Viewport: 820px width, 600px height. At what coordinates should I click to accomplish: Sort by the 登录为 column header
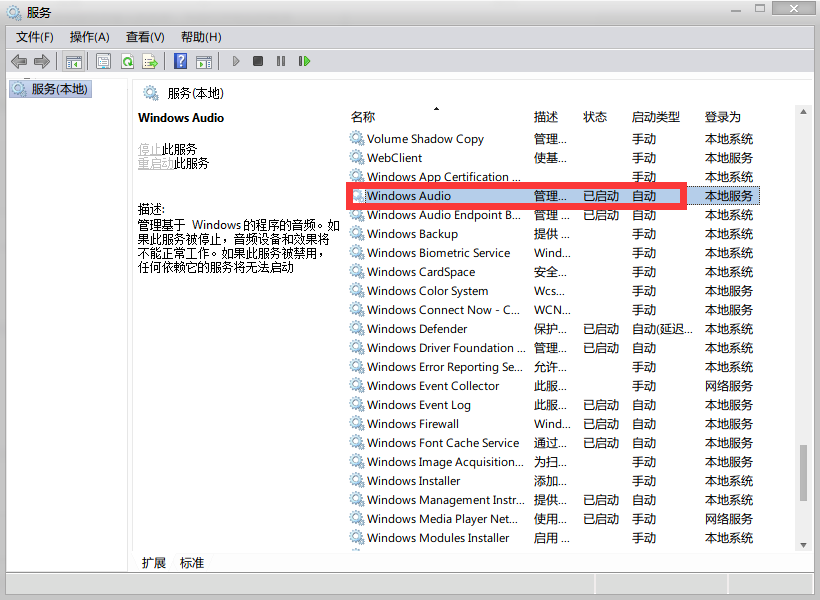[x=723, y=117]
